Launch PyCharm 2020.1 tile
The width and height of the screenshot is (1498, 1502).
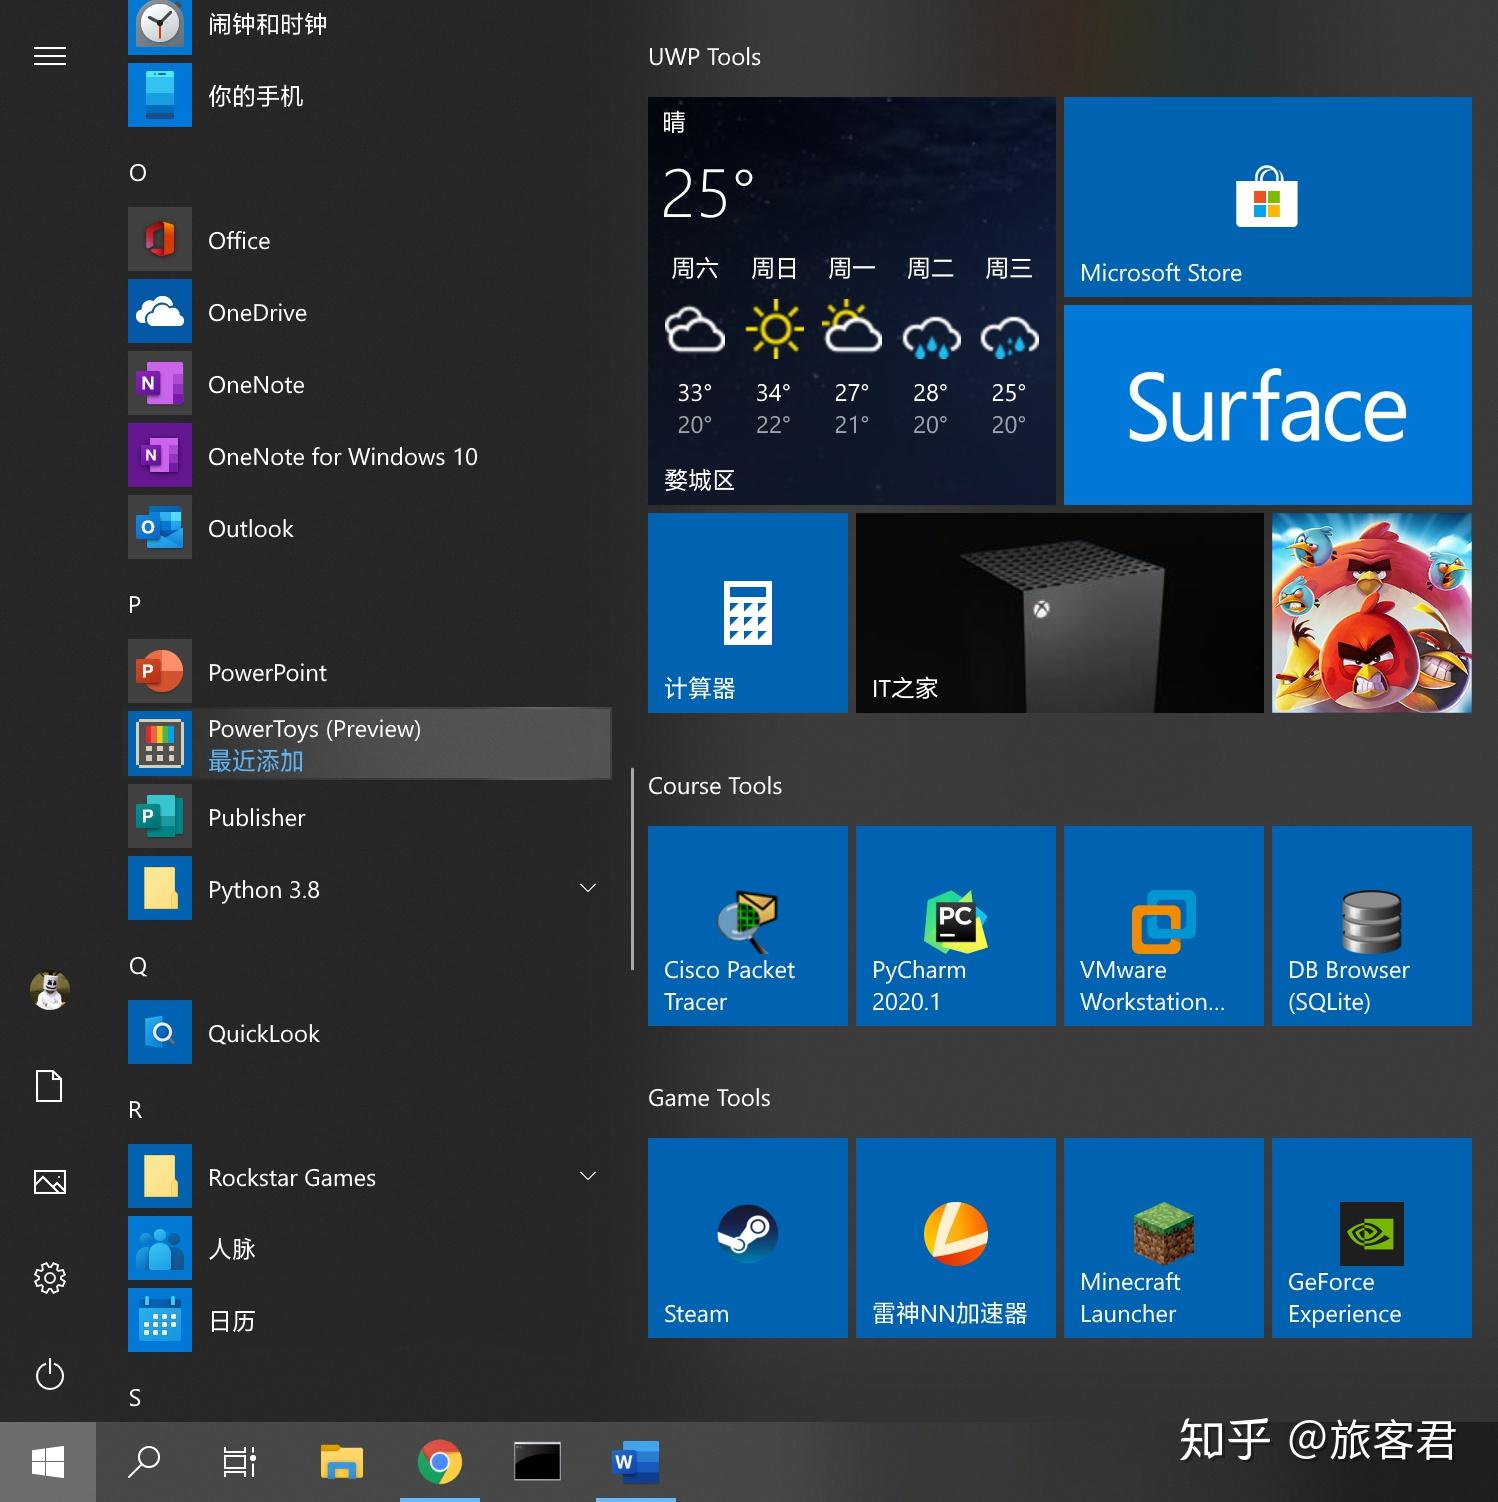pyautogui.click(x=956, y=926)
